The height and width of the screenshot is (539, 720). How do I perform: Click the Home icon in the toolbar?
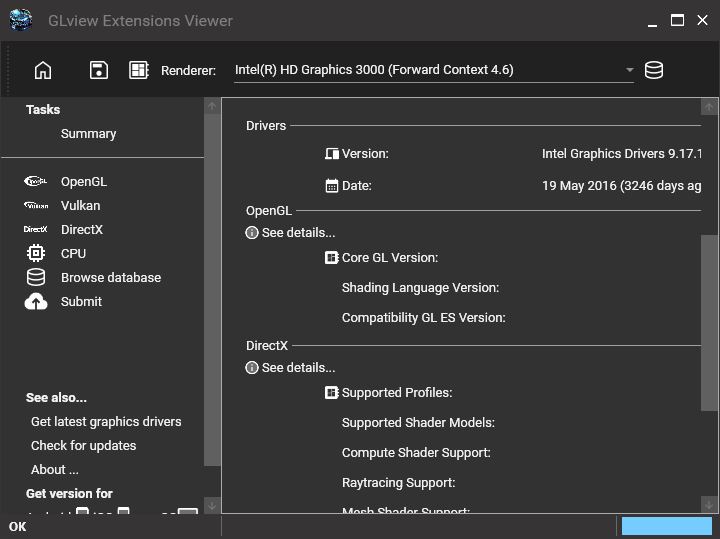[43, 70]
